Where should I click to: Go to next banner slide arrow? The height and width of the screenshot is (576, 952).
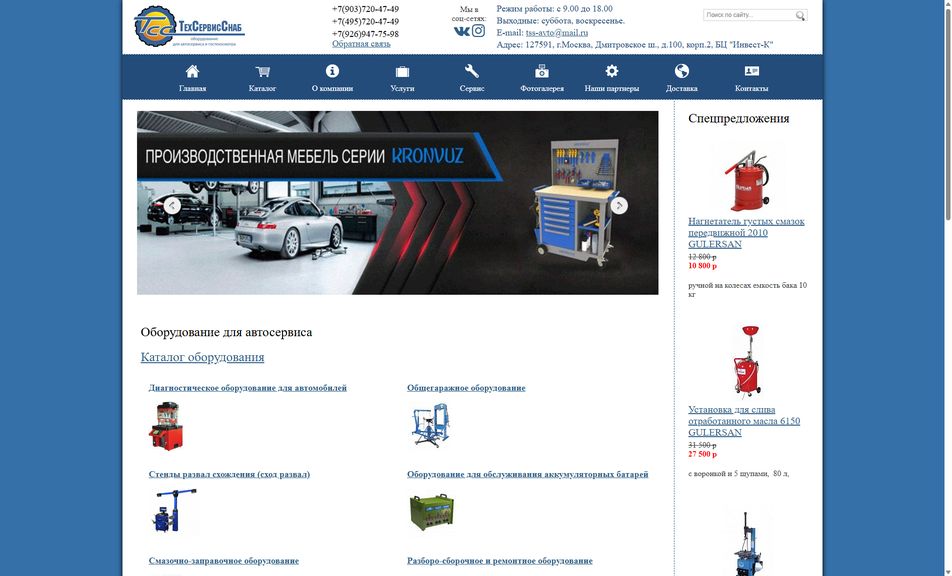point(619,205)
